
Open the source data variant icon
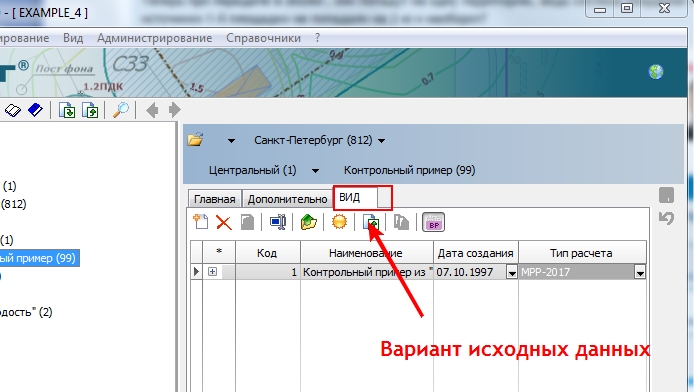tap(371, 222)
